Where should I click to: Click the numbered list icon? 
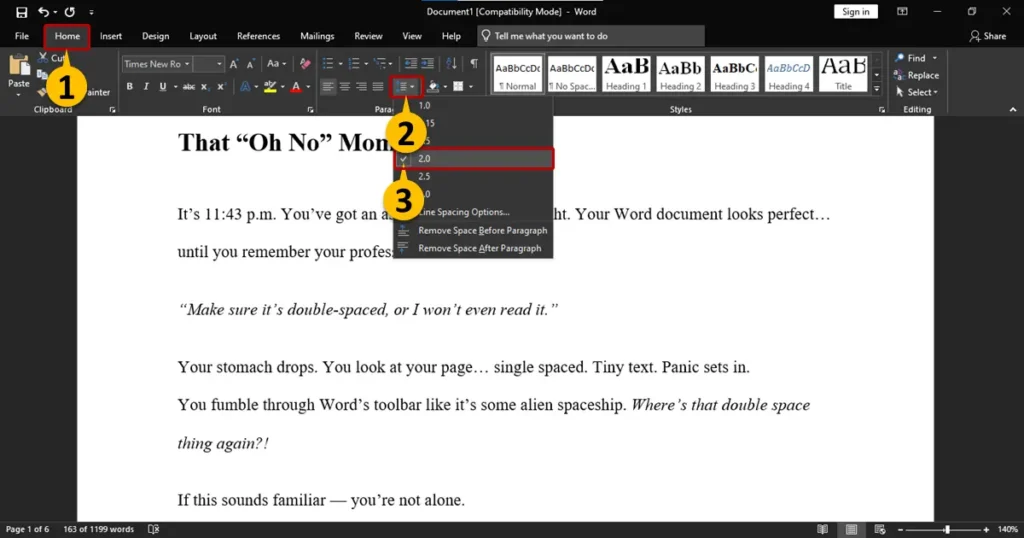(354, 63)
